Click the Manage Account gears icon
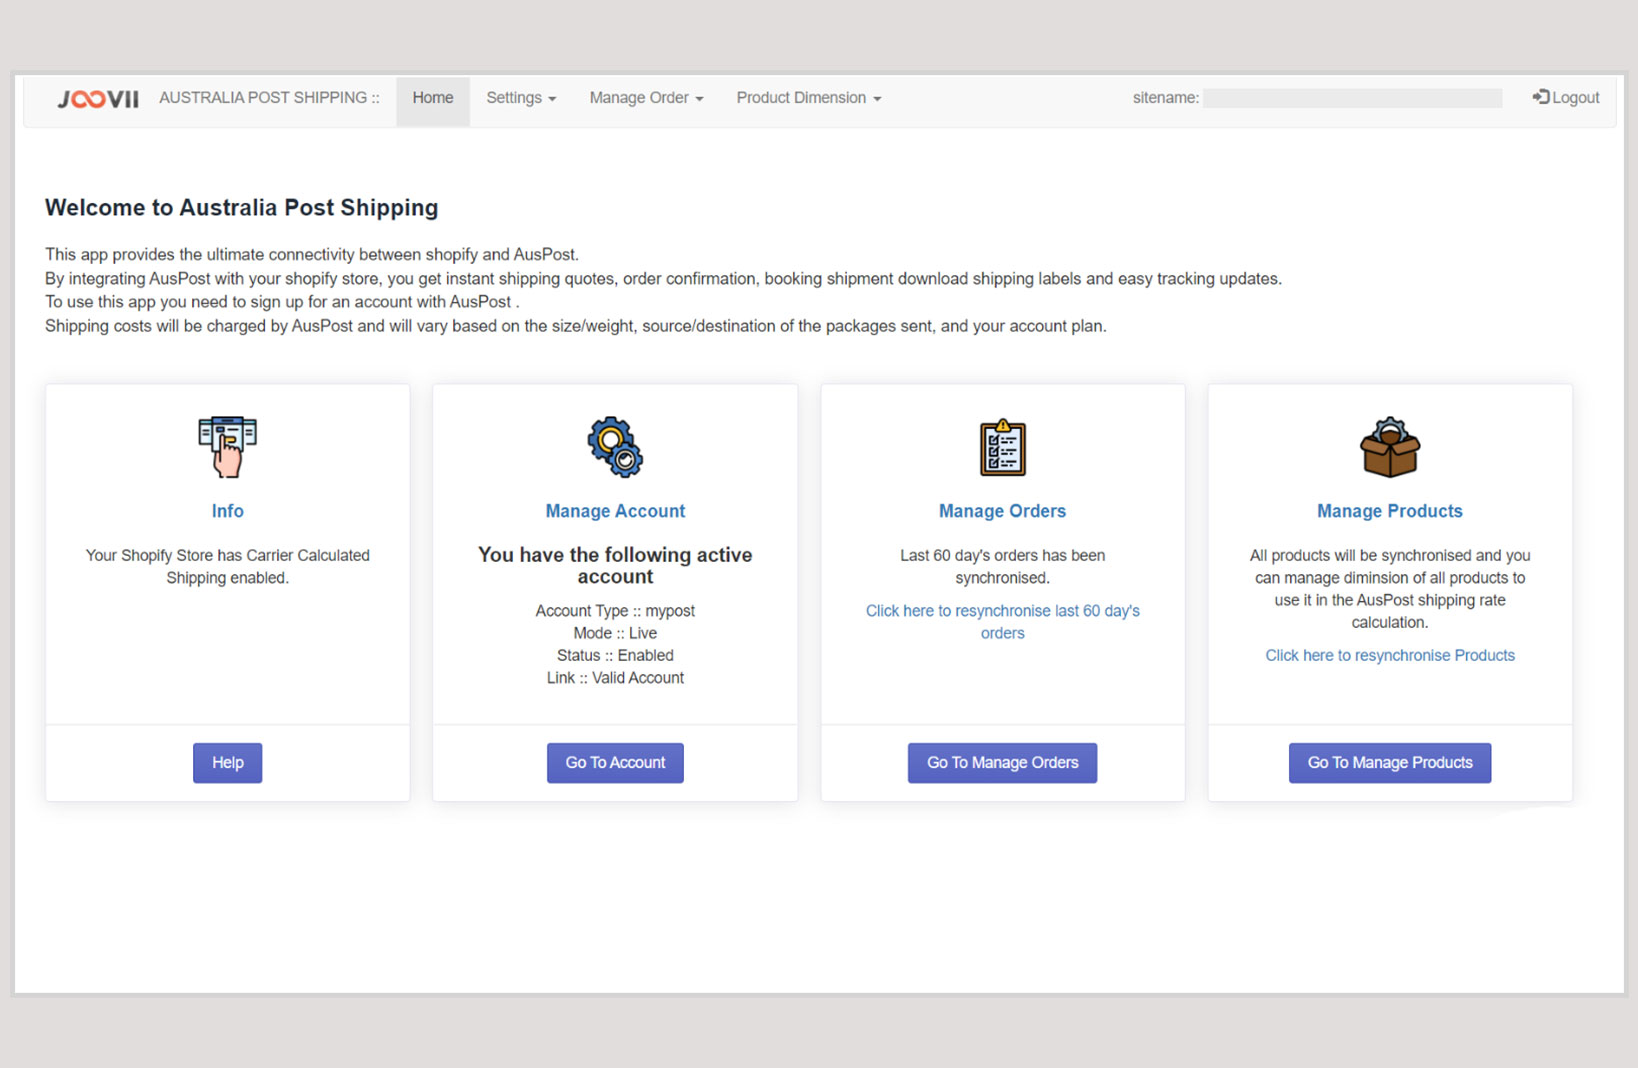 615,447
